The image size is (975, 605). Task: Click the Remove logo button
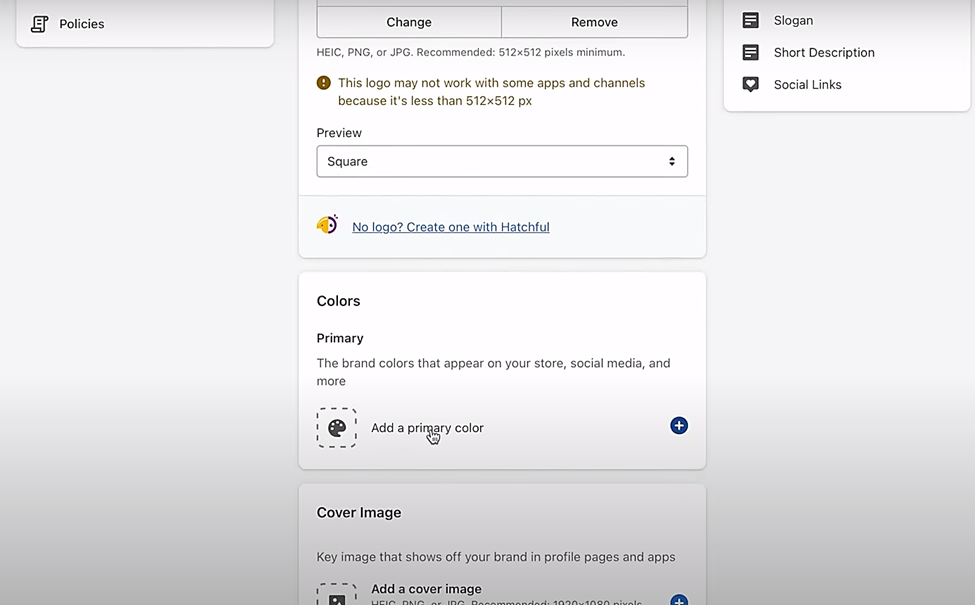click(x=594, y=22)
